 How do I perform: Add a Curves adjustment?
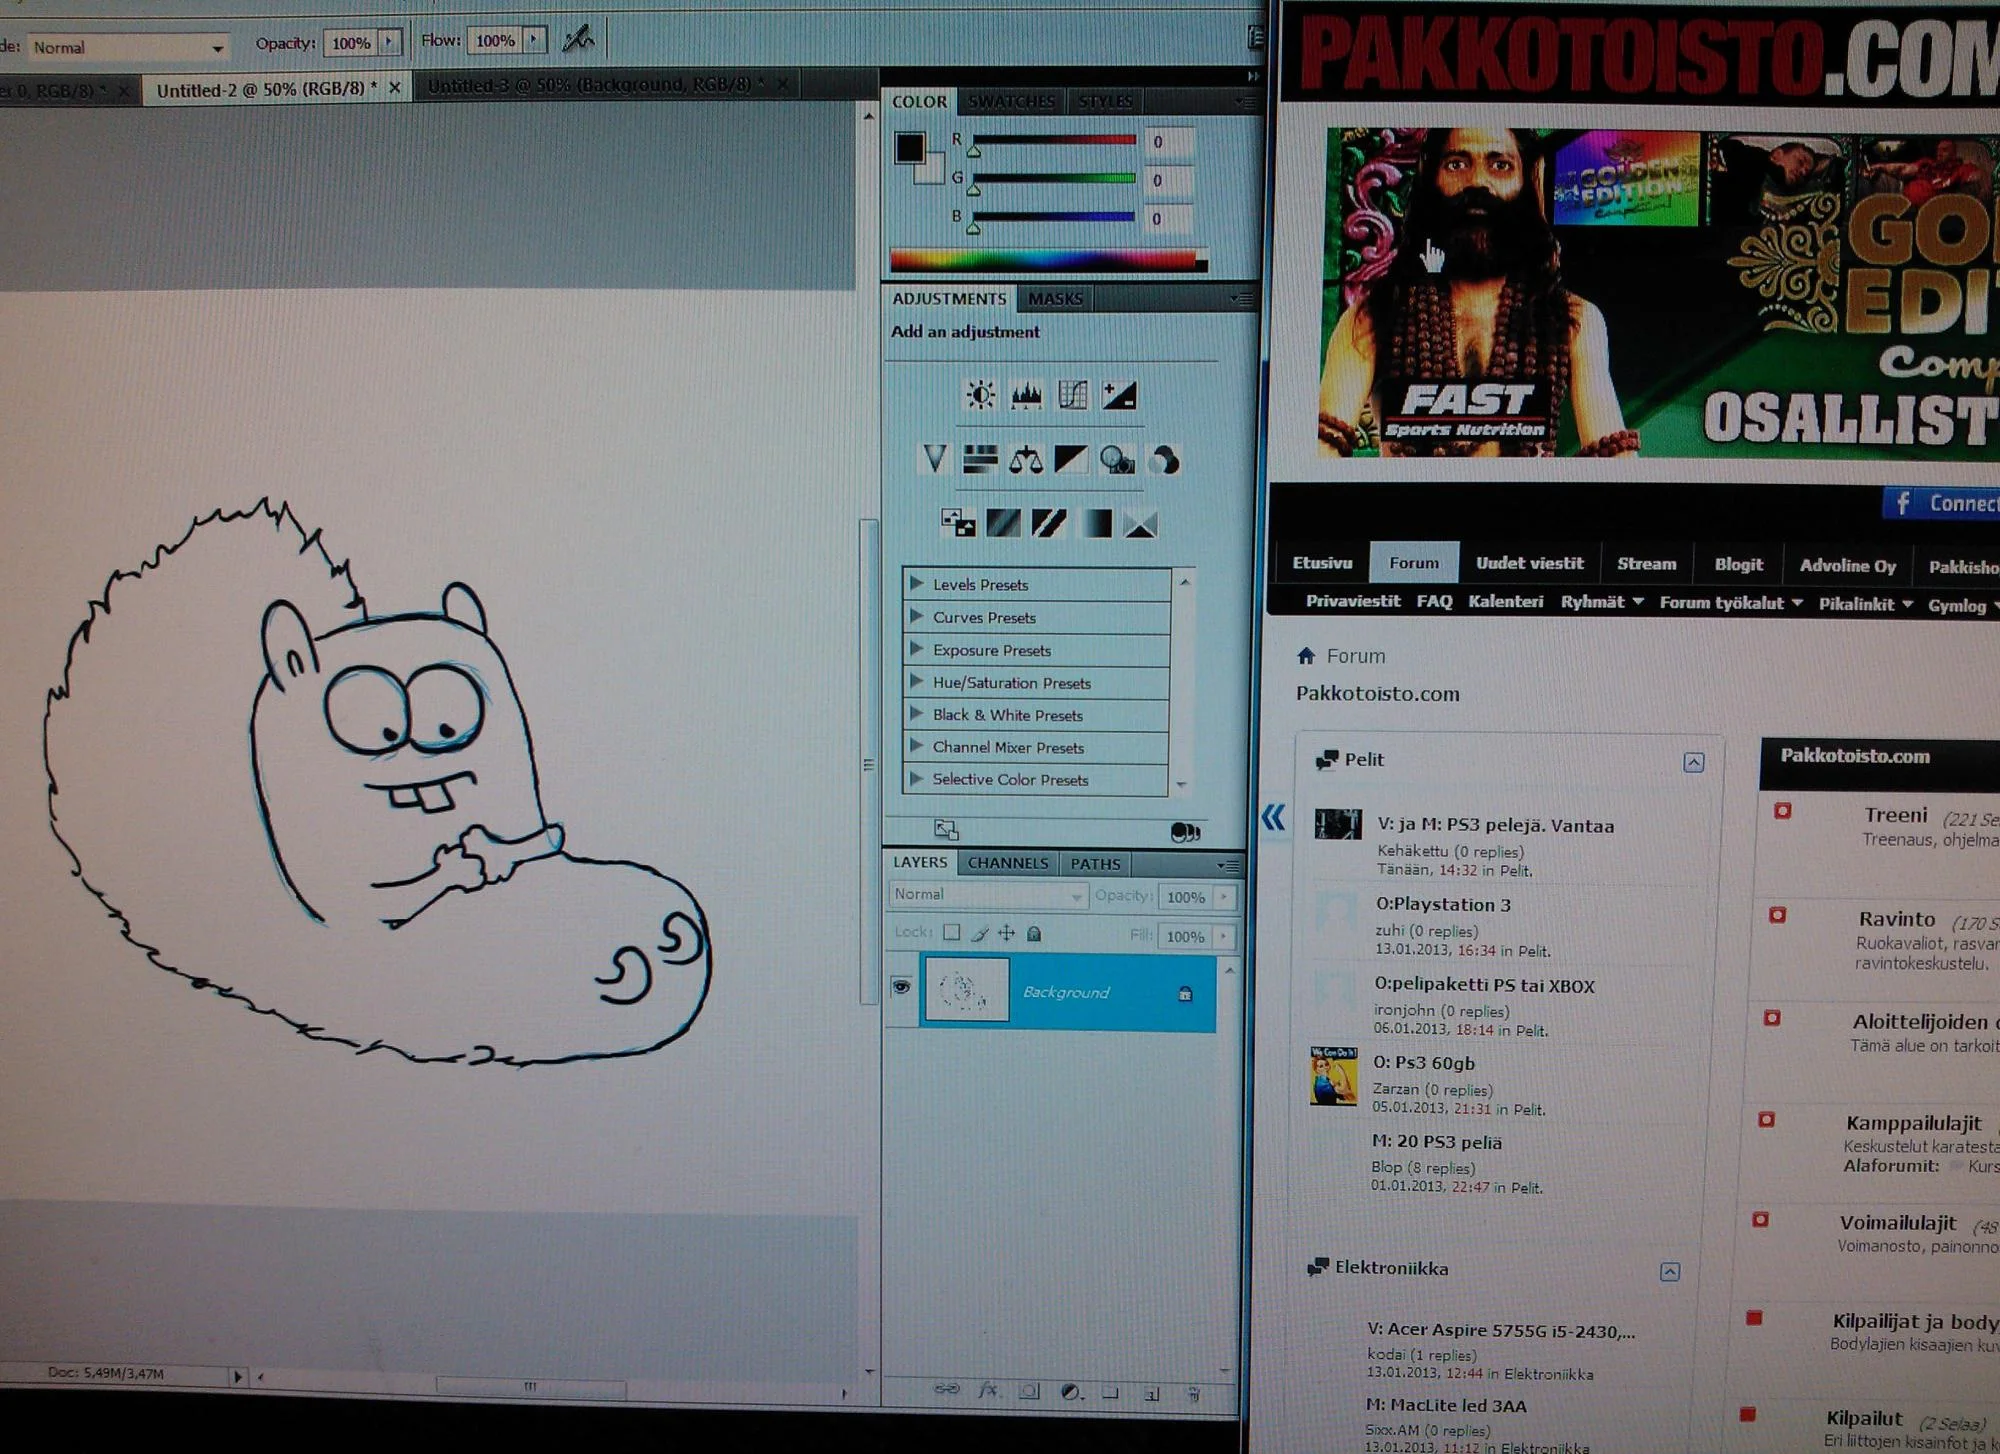(1072, 395)
